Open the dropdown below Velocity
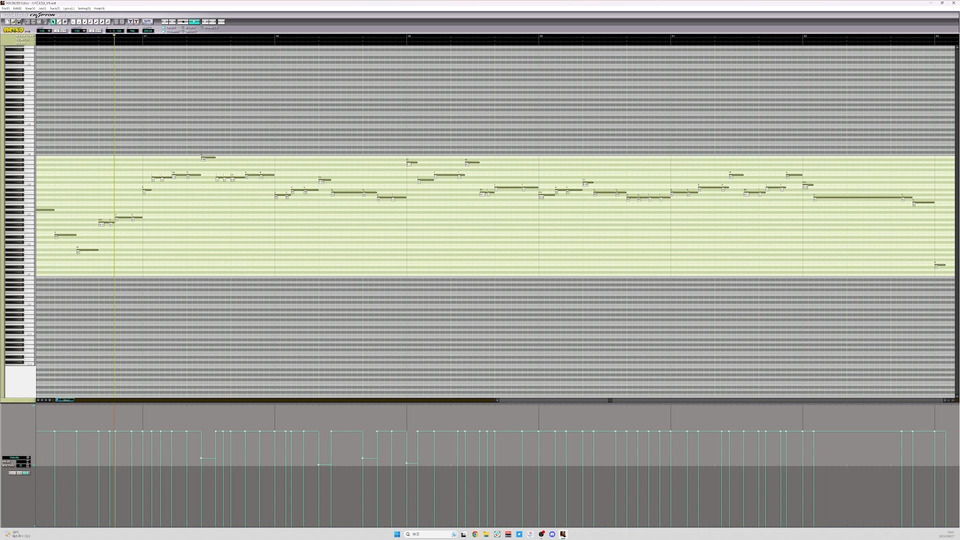The width and height of the screenshot is (960, 540). [x=23, y=461]
